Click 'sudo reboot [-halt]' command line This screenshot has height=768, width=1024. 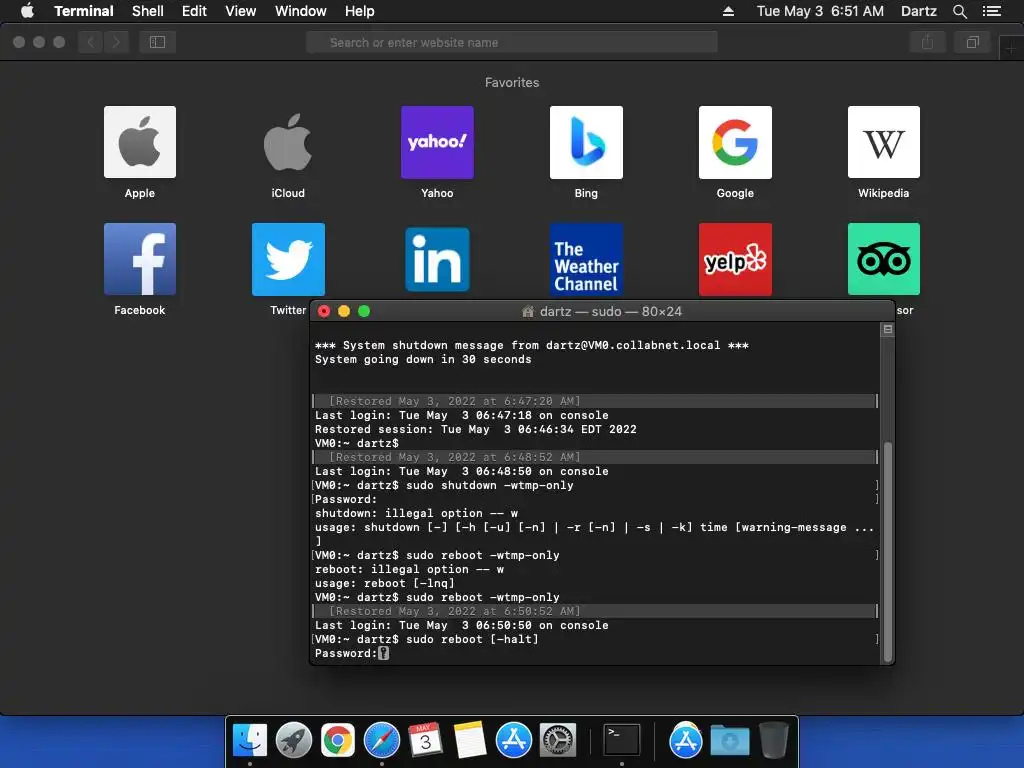click(427, 639)
